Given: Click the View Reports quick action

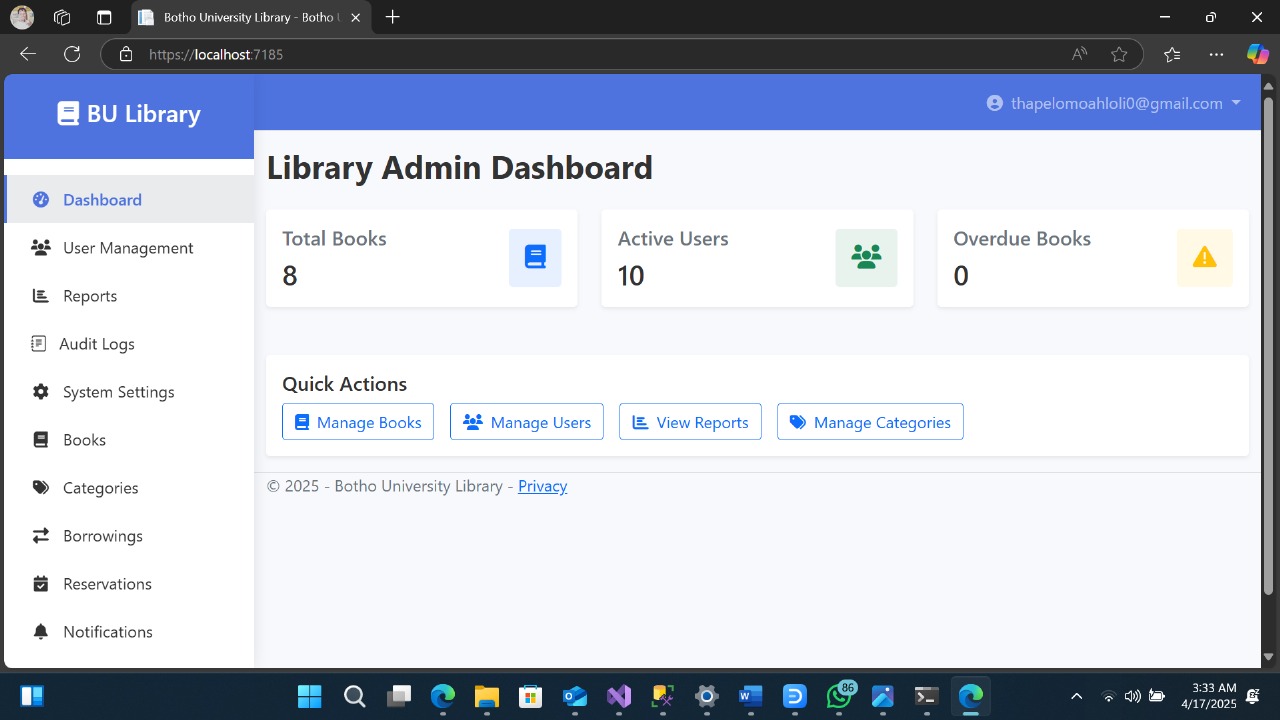Looking at the screenshot, I should (690, 422).
